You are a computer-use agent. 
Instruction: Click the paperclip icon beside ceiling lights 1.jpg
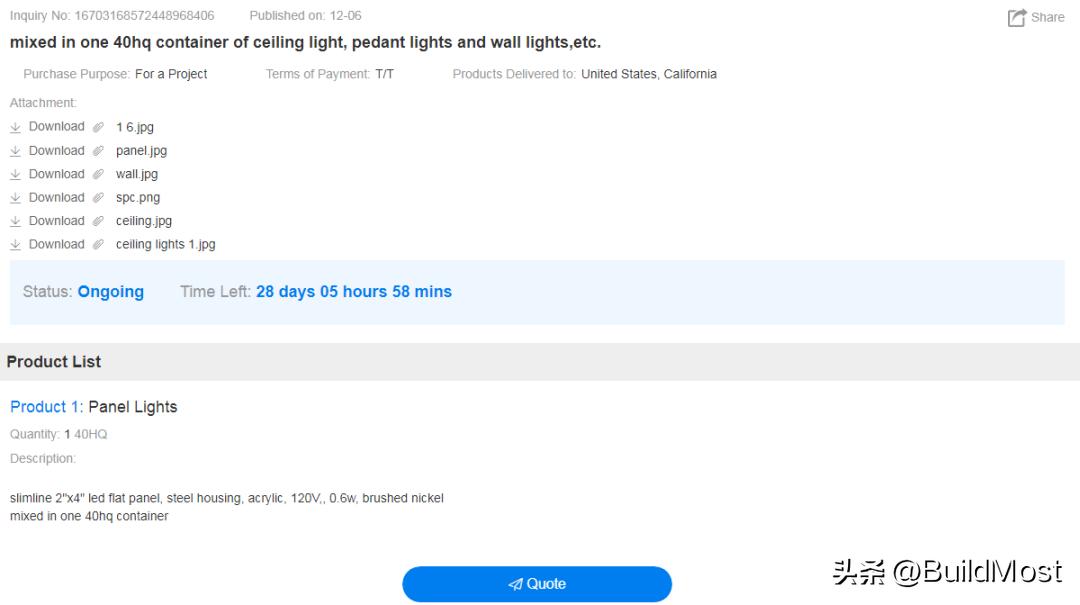[x=98, y=244]
